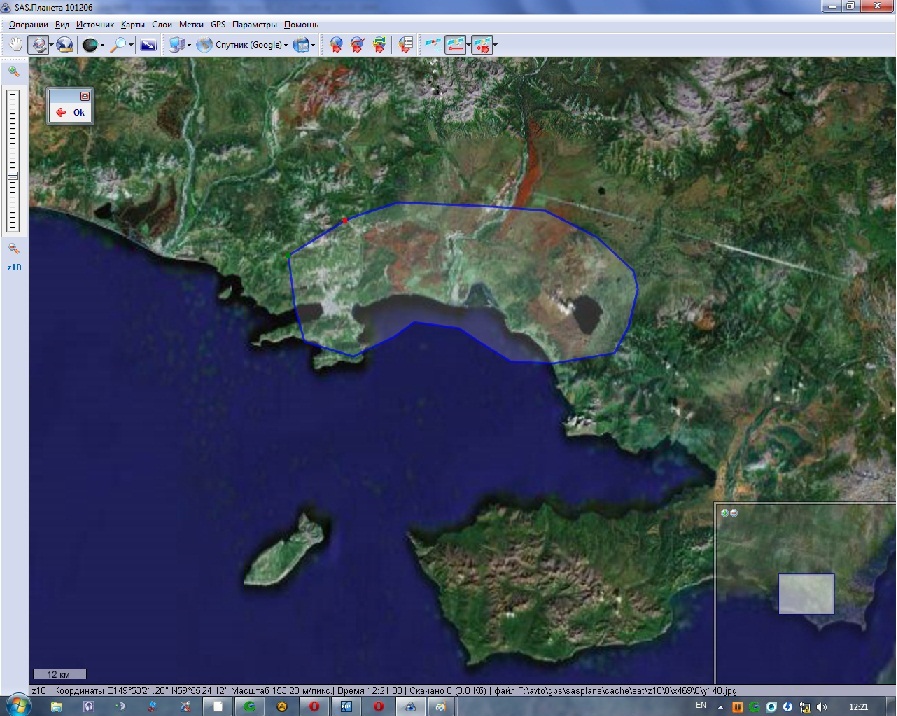The image size is (897, 716).
Task: Expand the magnifier go-to dropdown arrow
Action: click(132, 45)
